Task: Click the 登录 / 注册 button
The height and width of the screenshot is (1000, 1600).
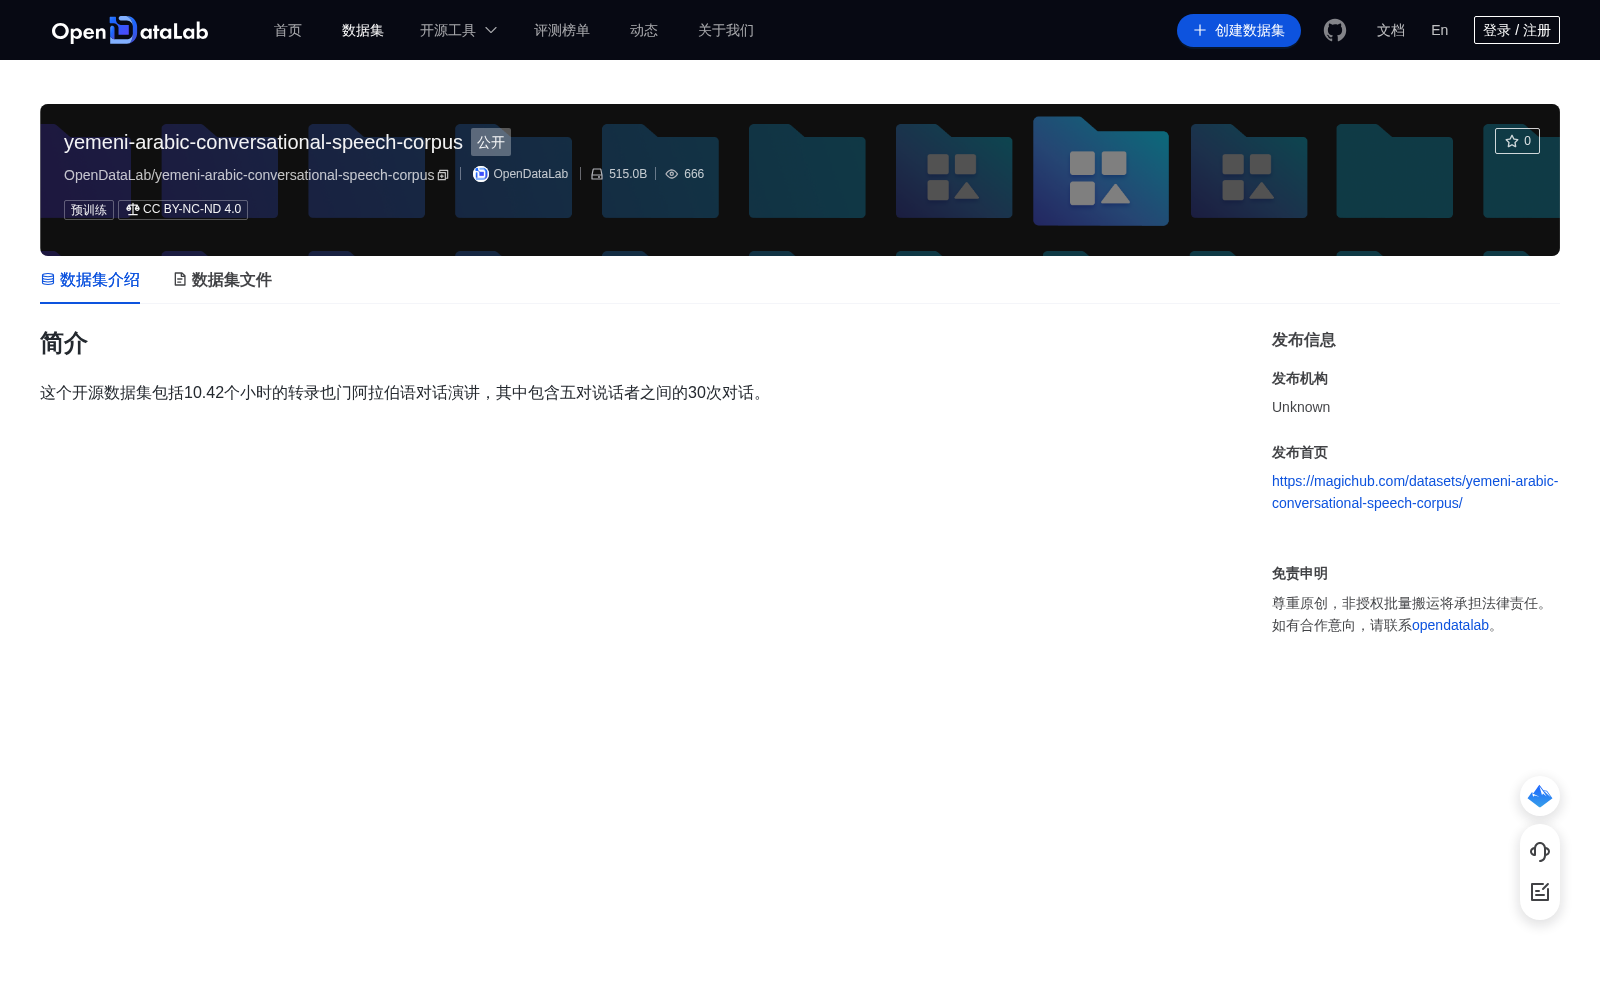Action: pos(1517,30)
